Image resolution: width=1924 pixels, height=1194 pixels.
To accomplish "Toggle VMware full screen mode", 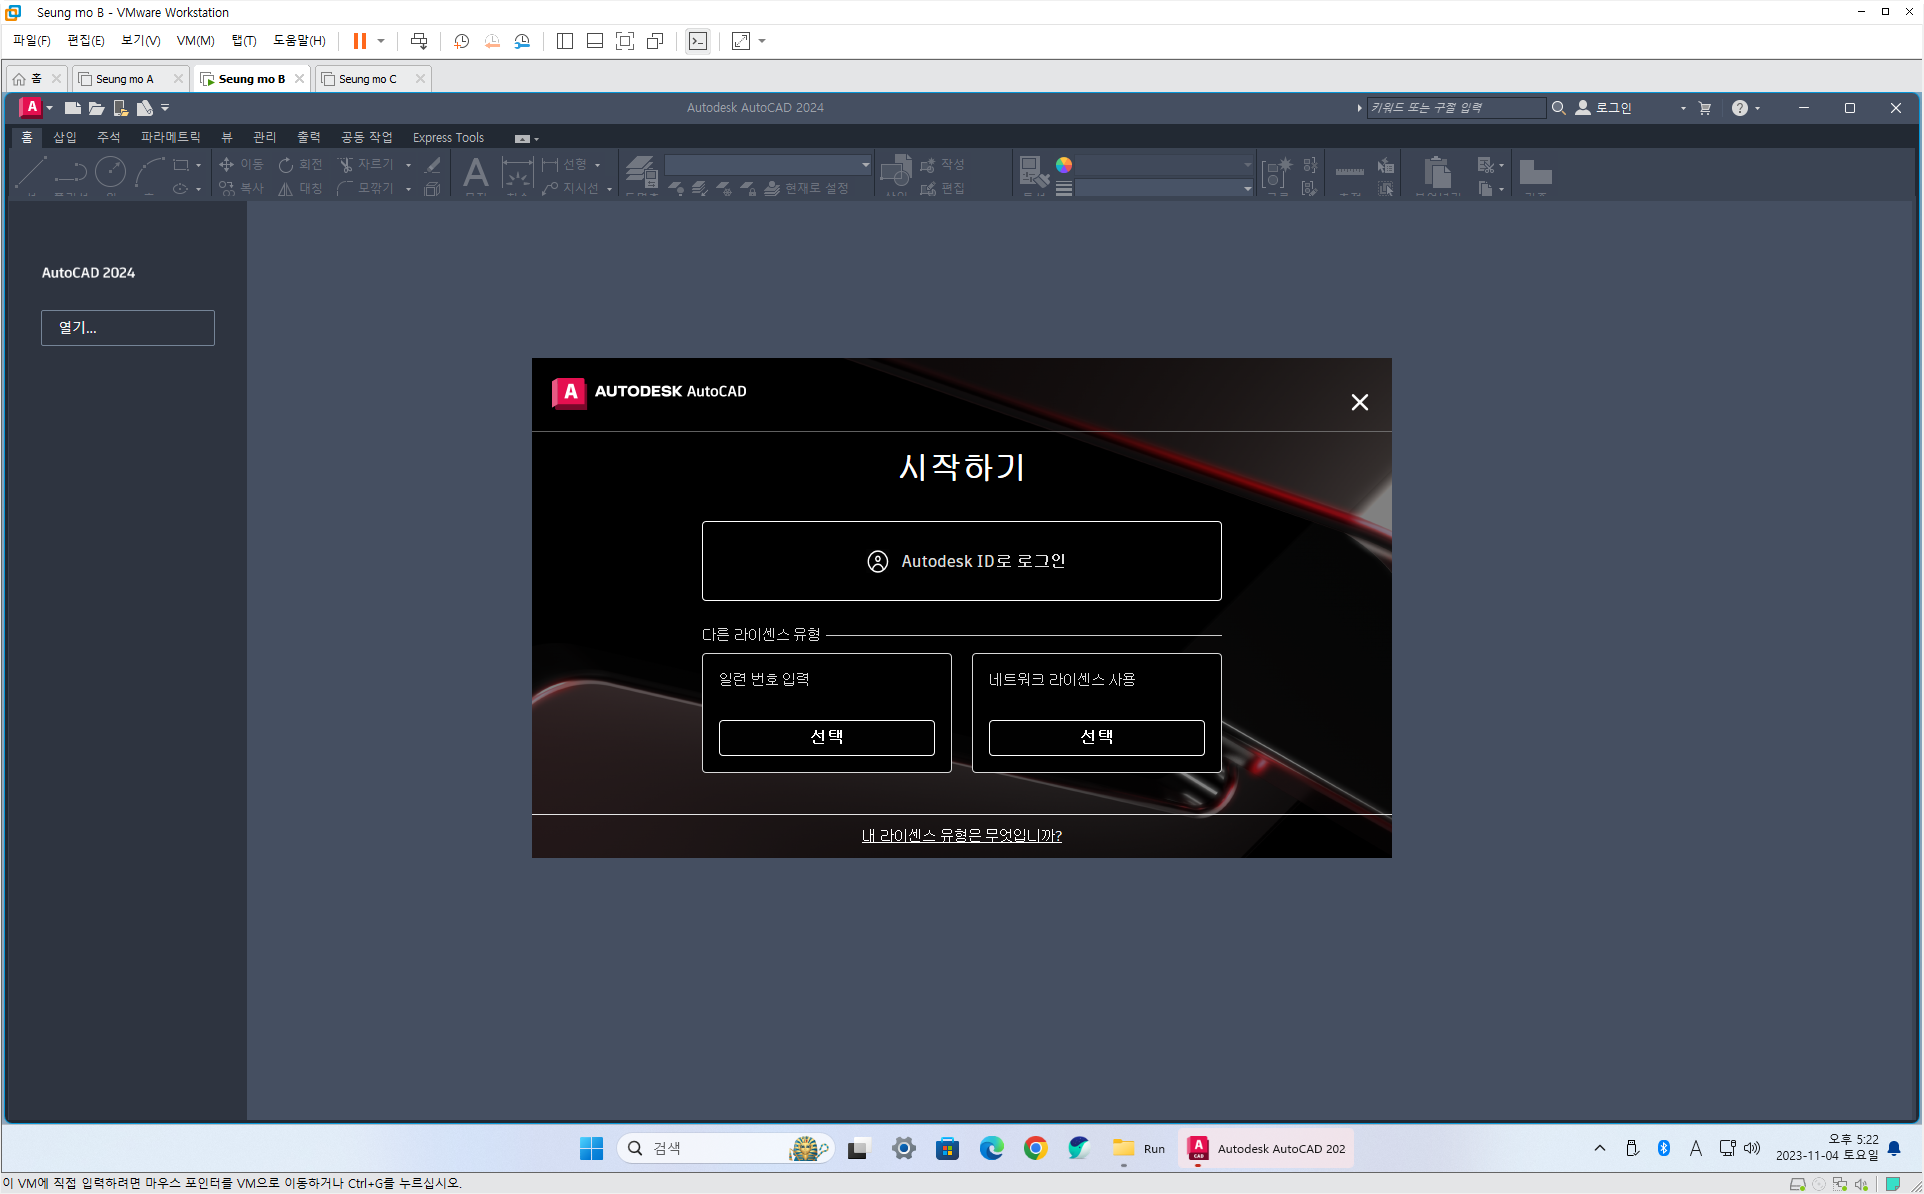I will pos(625,41).
